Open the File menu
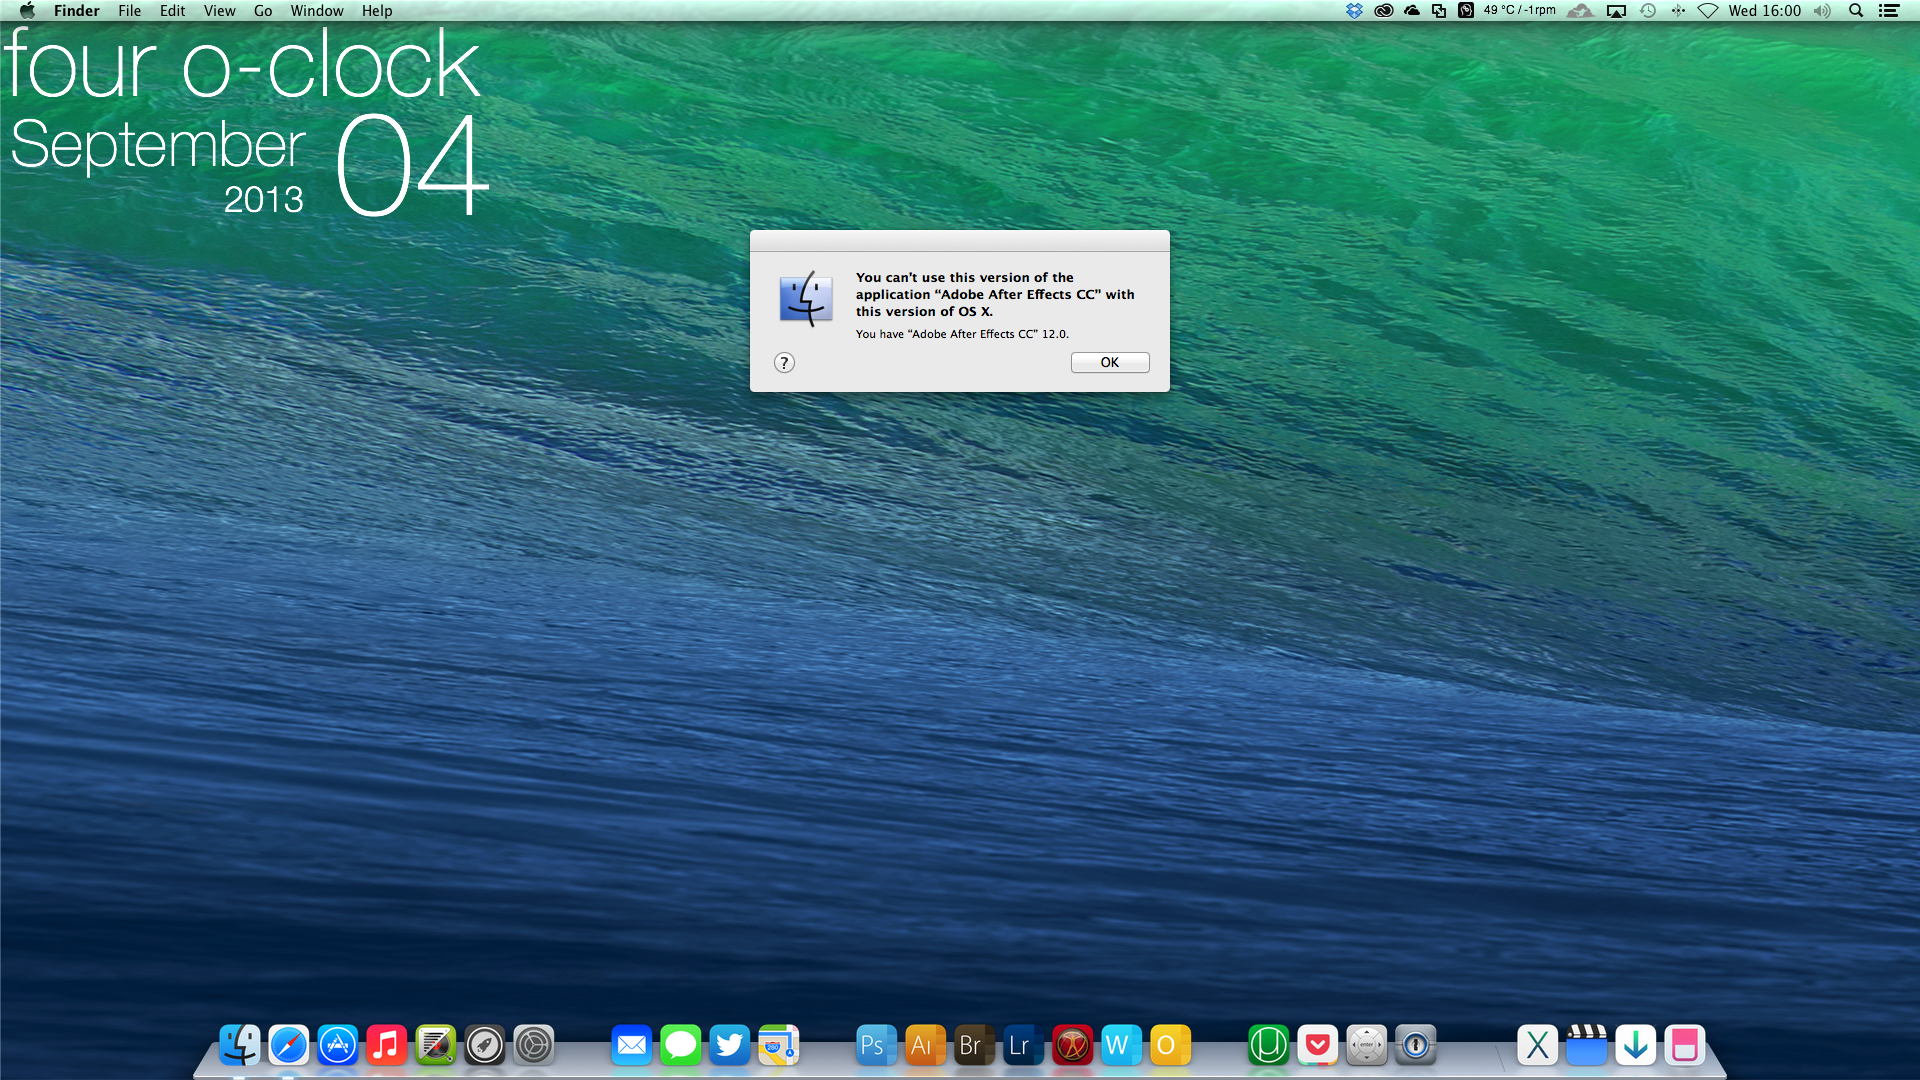1920x1080 pixels. point(129,11)
